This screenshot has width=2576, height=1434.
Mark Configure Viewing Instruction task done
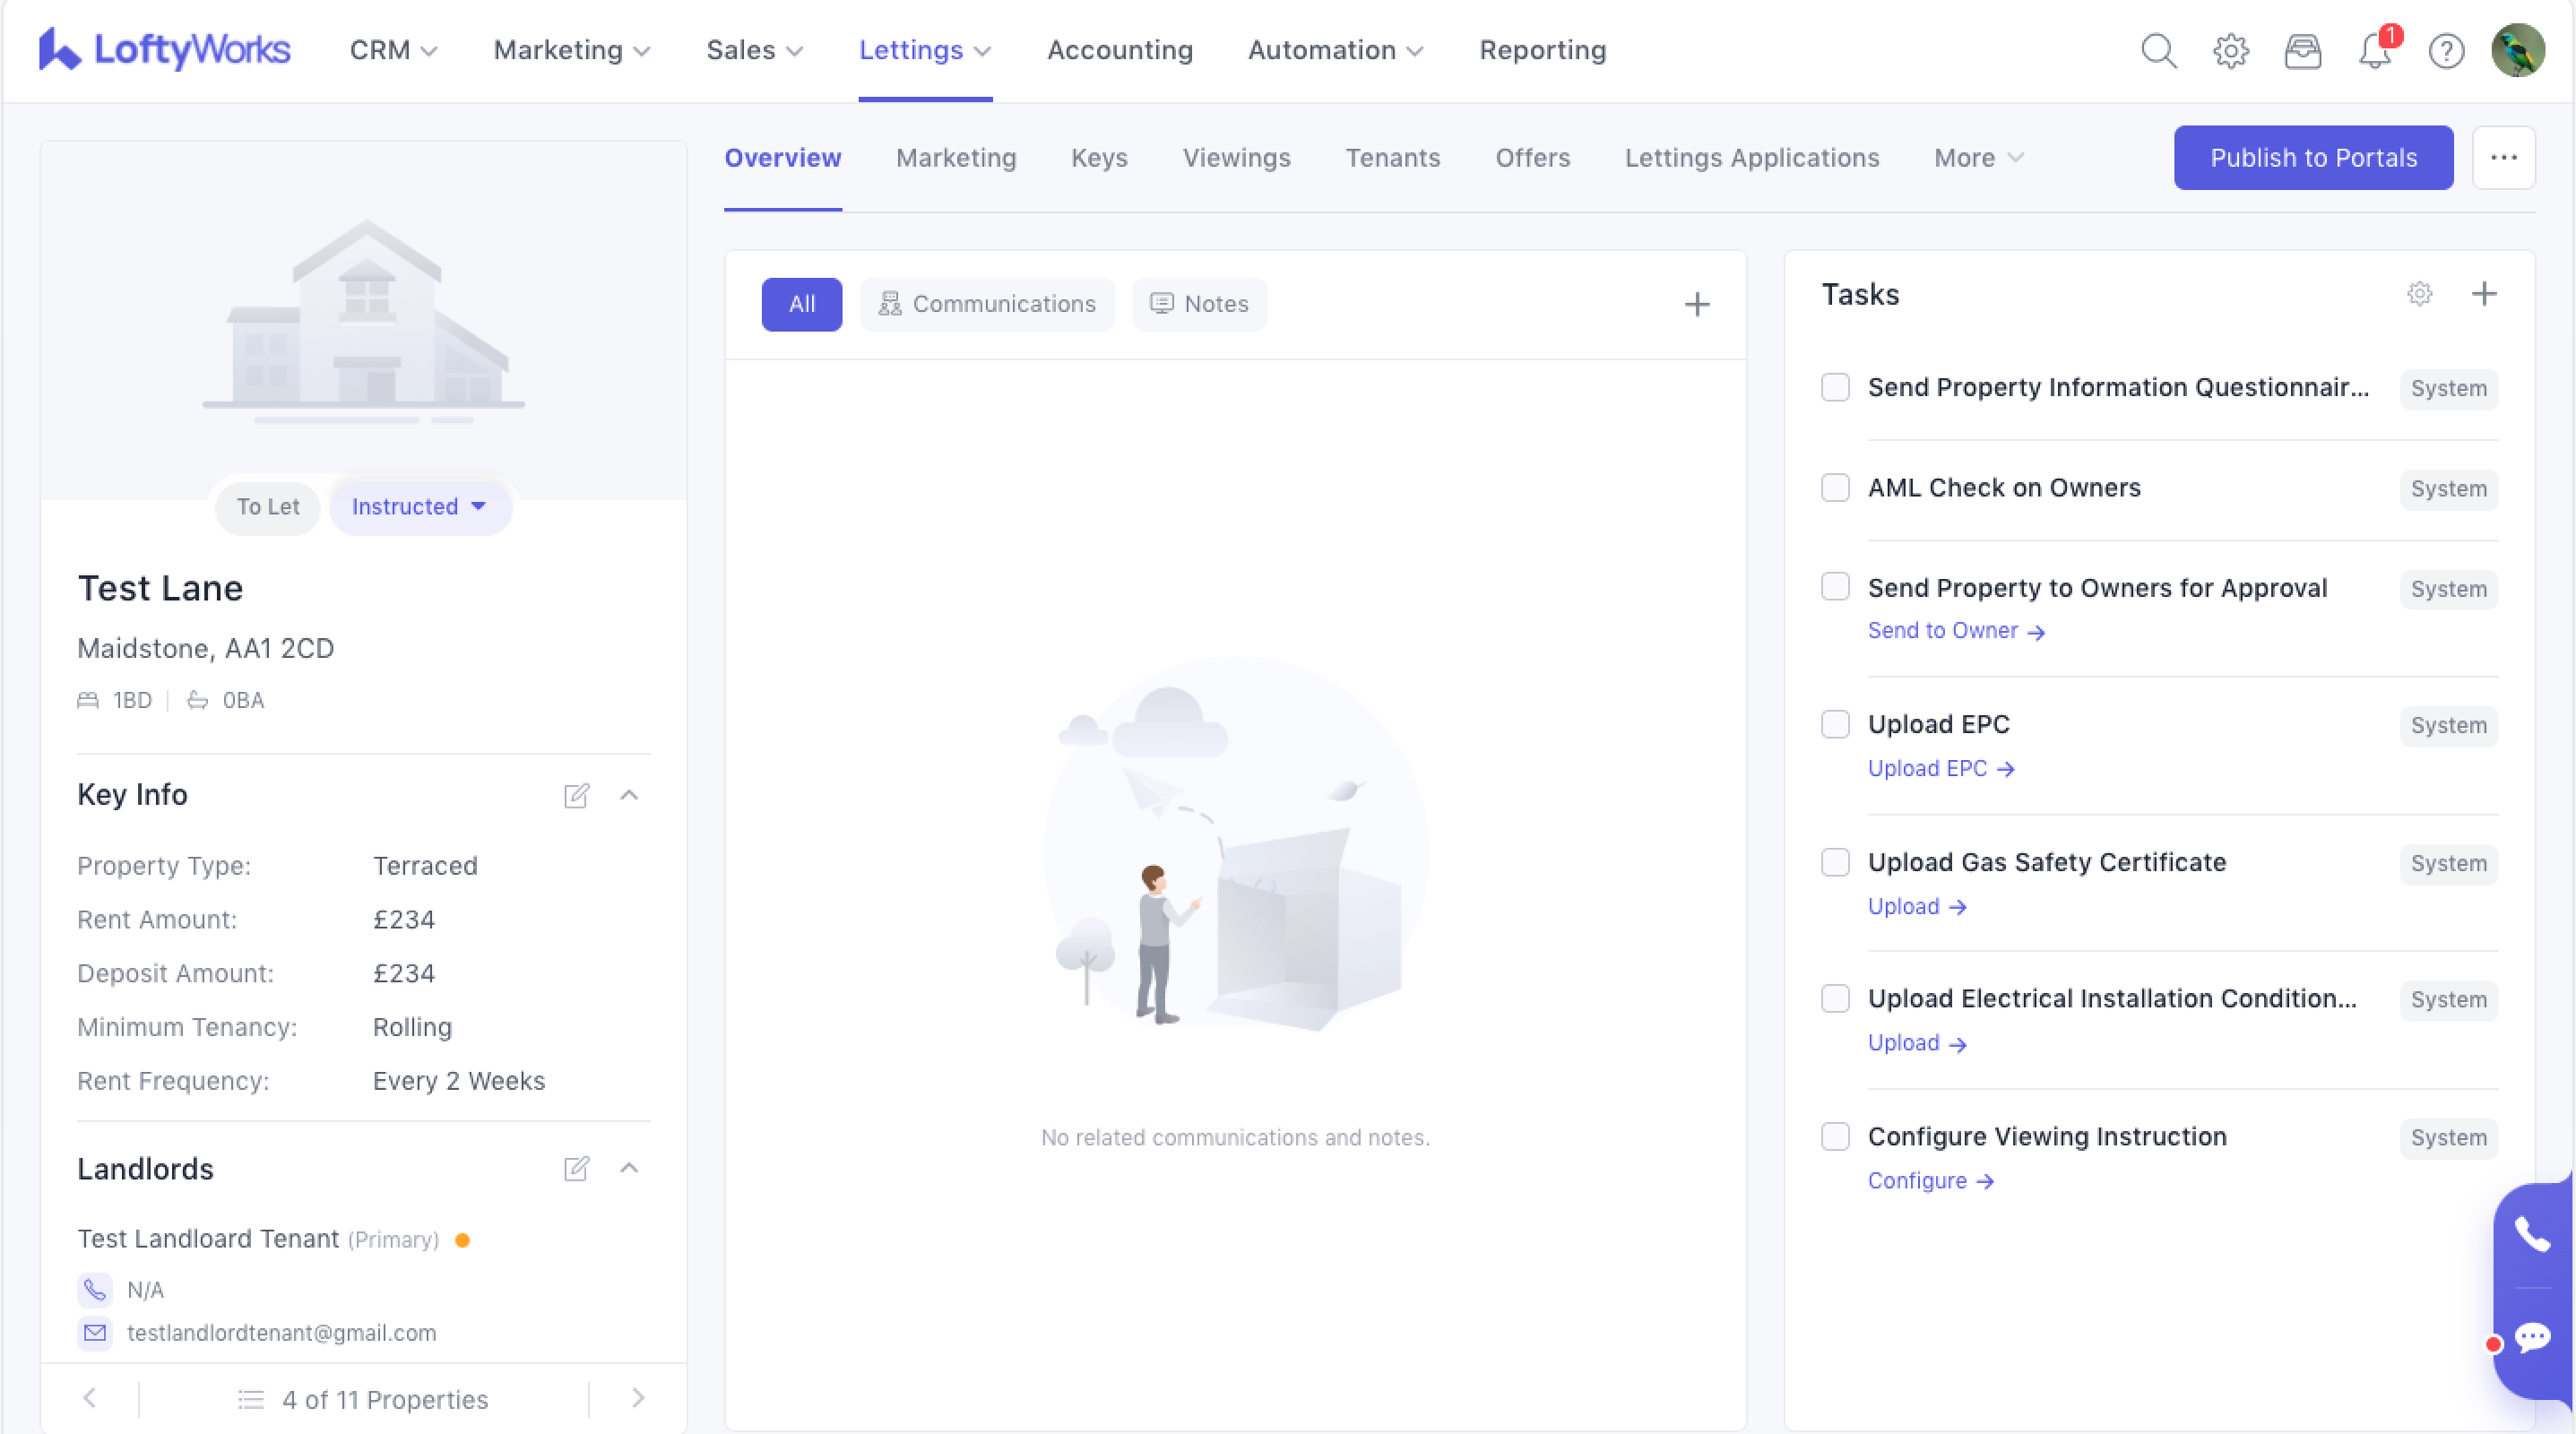pyautogui.click(x=1835, y=1137)
